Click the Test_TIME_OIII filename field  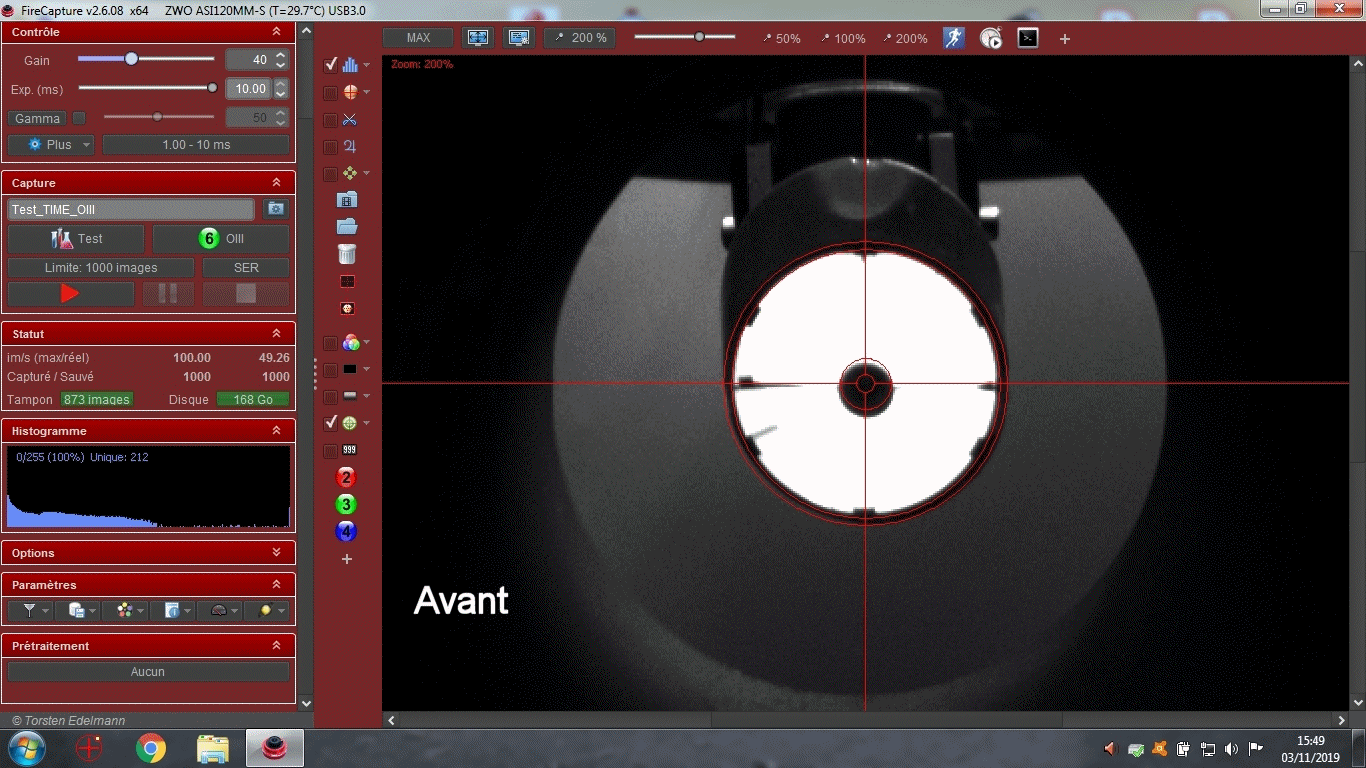(x=131, y=210)
